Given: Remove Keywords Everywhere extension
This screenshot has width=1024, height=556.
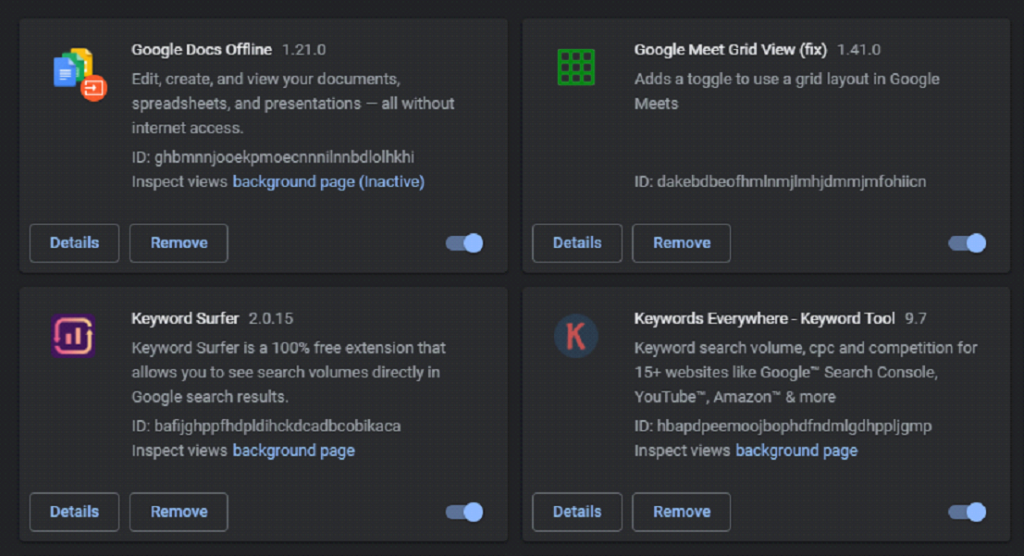Looking at the screenshot, I should pyautogui.click(x=681, y=512).
